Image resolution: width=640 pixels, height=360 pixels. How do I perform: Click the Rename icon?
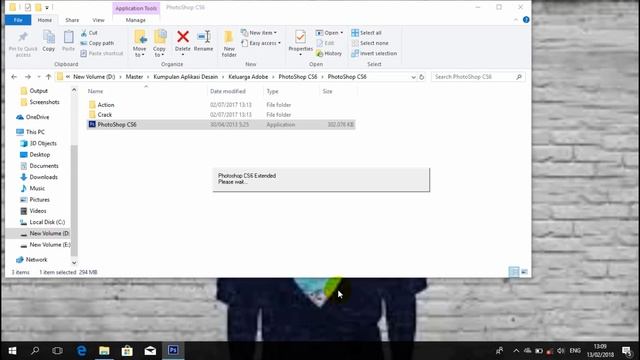click(203, 37)
